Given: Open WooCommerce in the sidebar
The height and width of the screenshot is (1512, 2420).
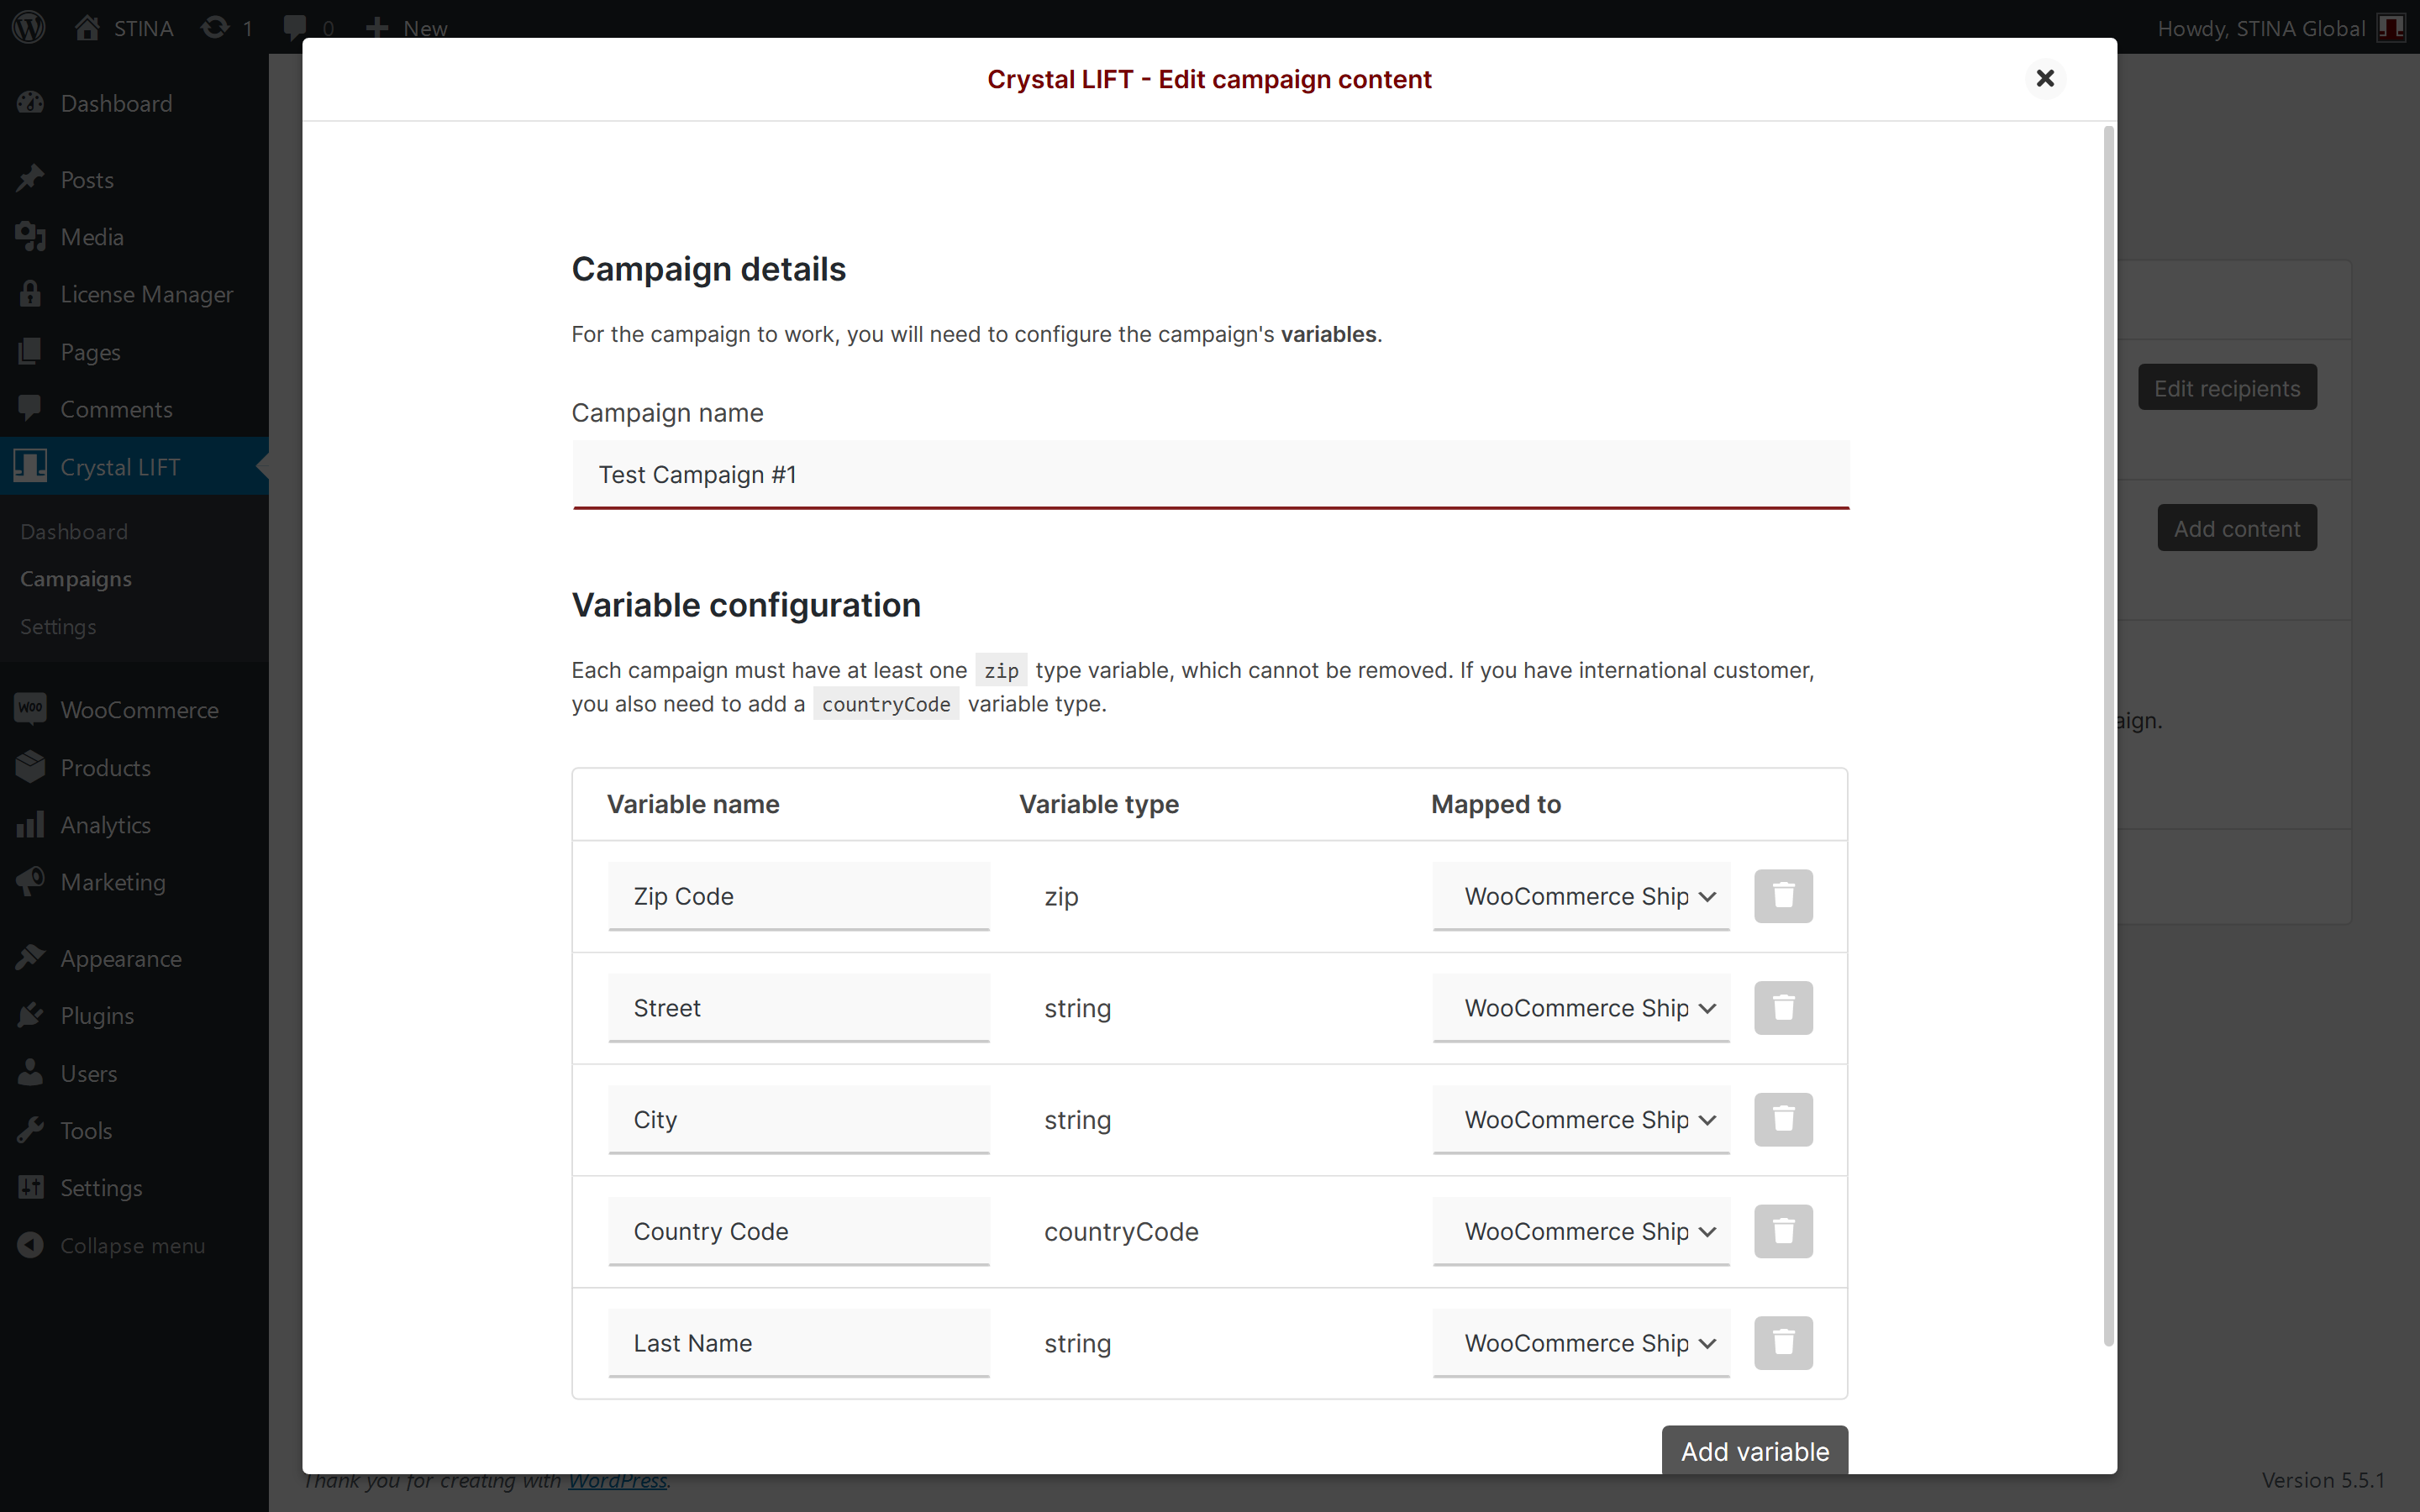Looking at the screenshot, I should coord(134,710).
